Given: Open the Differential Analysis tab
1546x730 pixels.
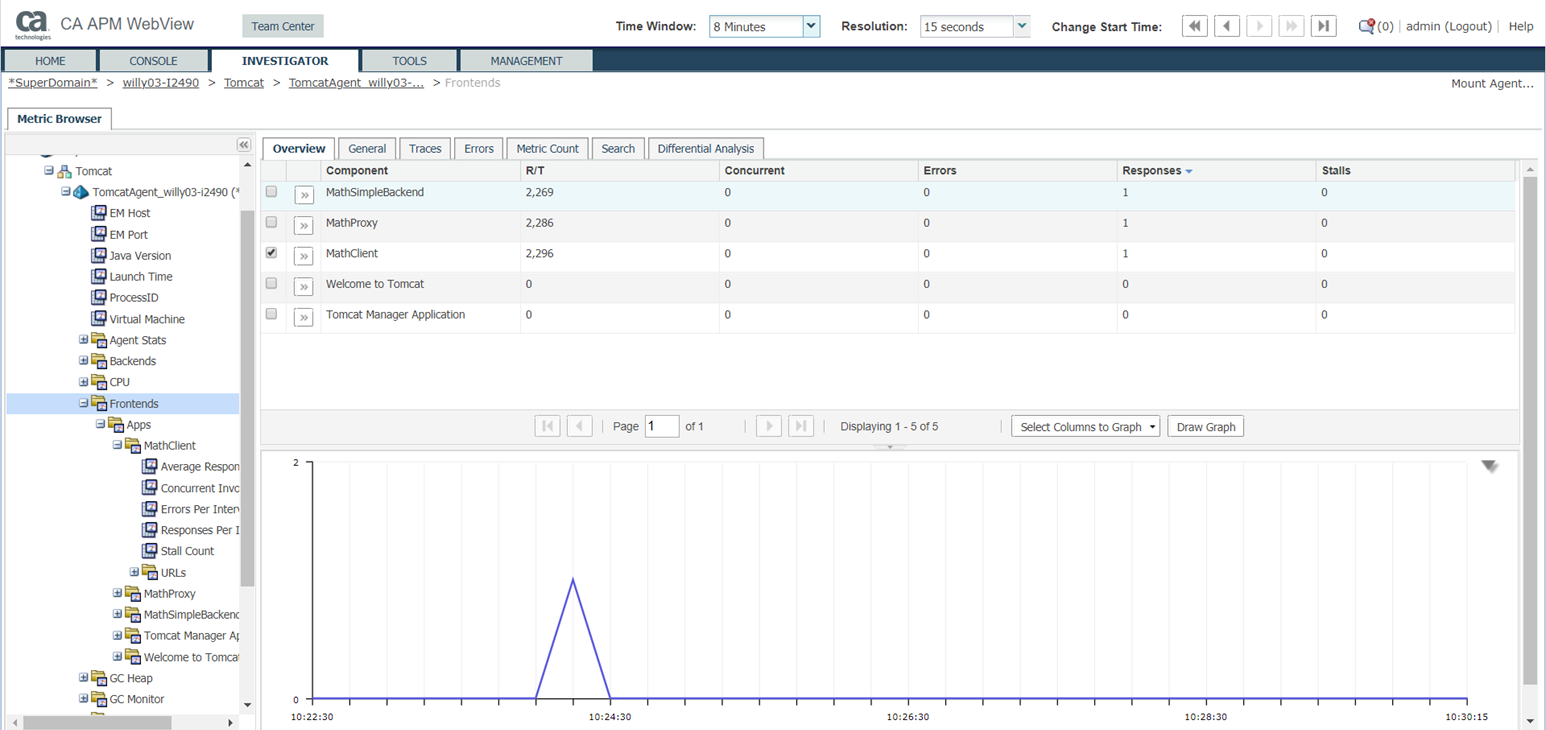Looking at the screenshot, I should (x=706, y=148).
